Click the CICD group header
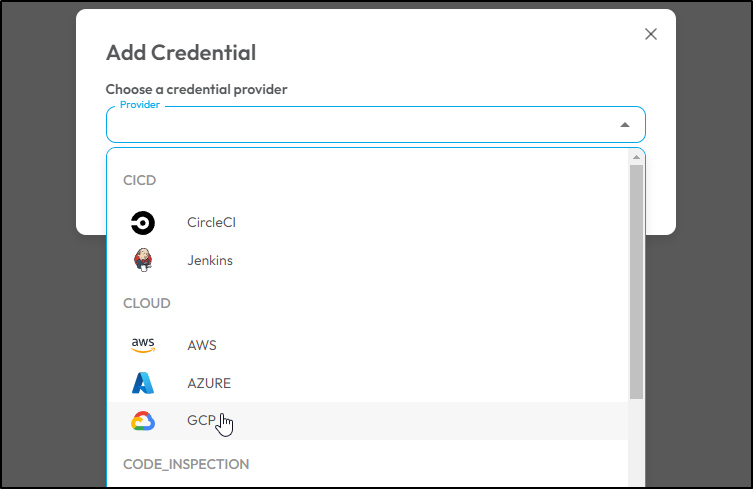The height and width of the screenshot is (489, 753). (139, 181)
